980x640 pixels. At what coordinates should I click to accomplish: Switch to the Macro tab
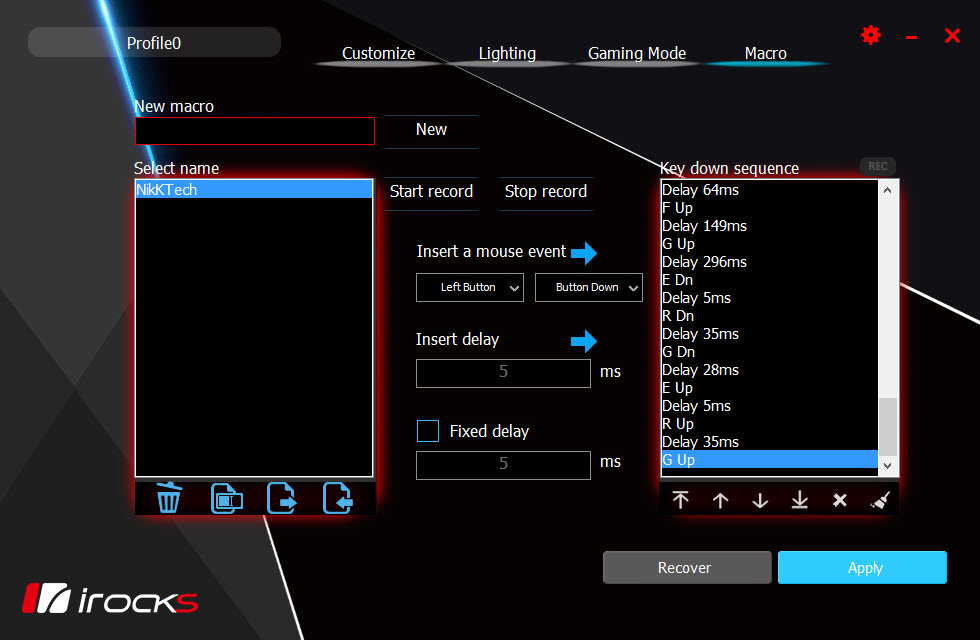[766, 54]
